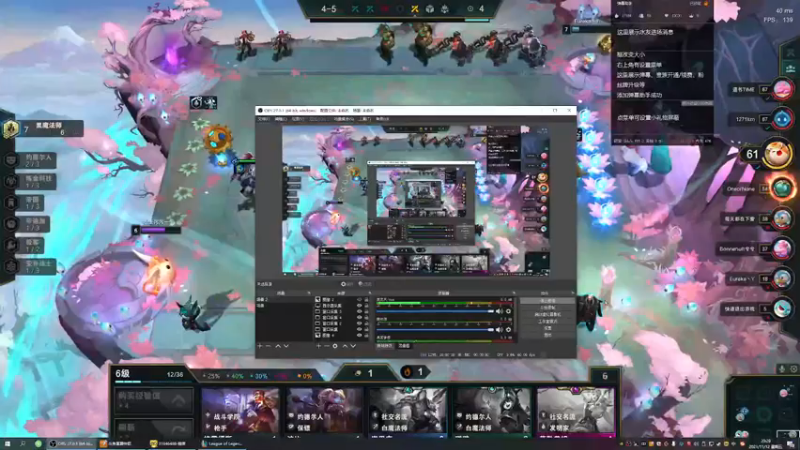Toggle visibility eye of the fifth source in OBS
Image resolution: width=800 pixels, height=450 pixels.
click(360, 323)
